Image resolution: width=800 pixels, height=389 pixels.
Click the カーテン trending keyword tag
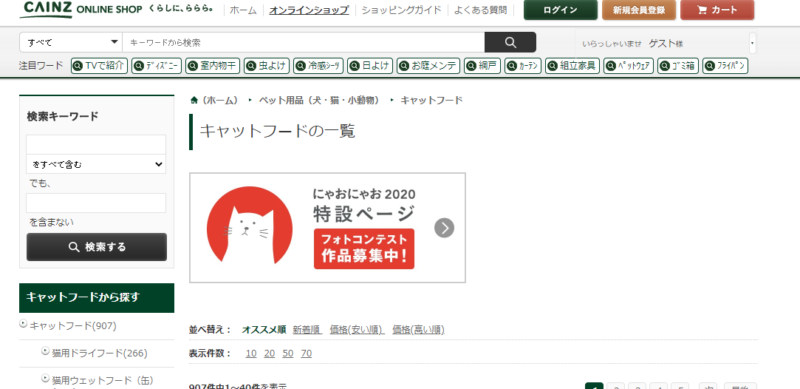(x=523, y=66)
